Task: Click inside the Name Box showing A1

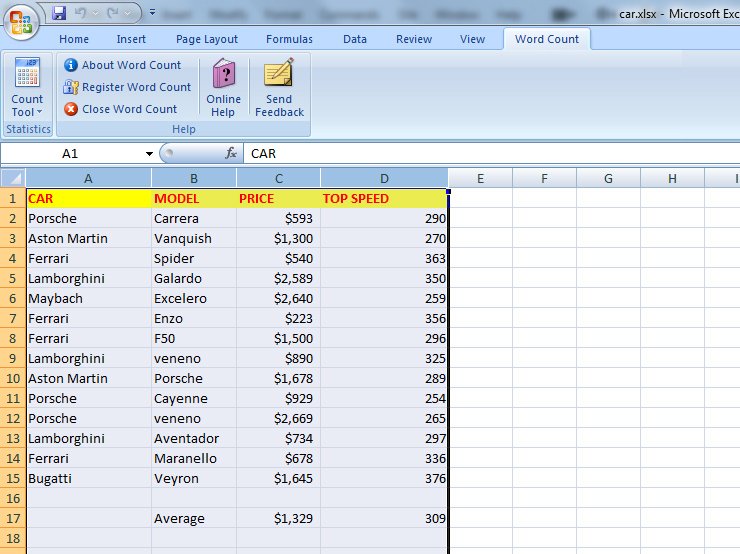Action: click(x=71, y=153)
